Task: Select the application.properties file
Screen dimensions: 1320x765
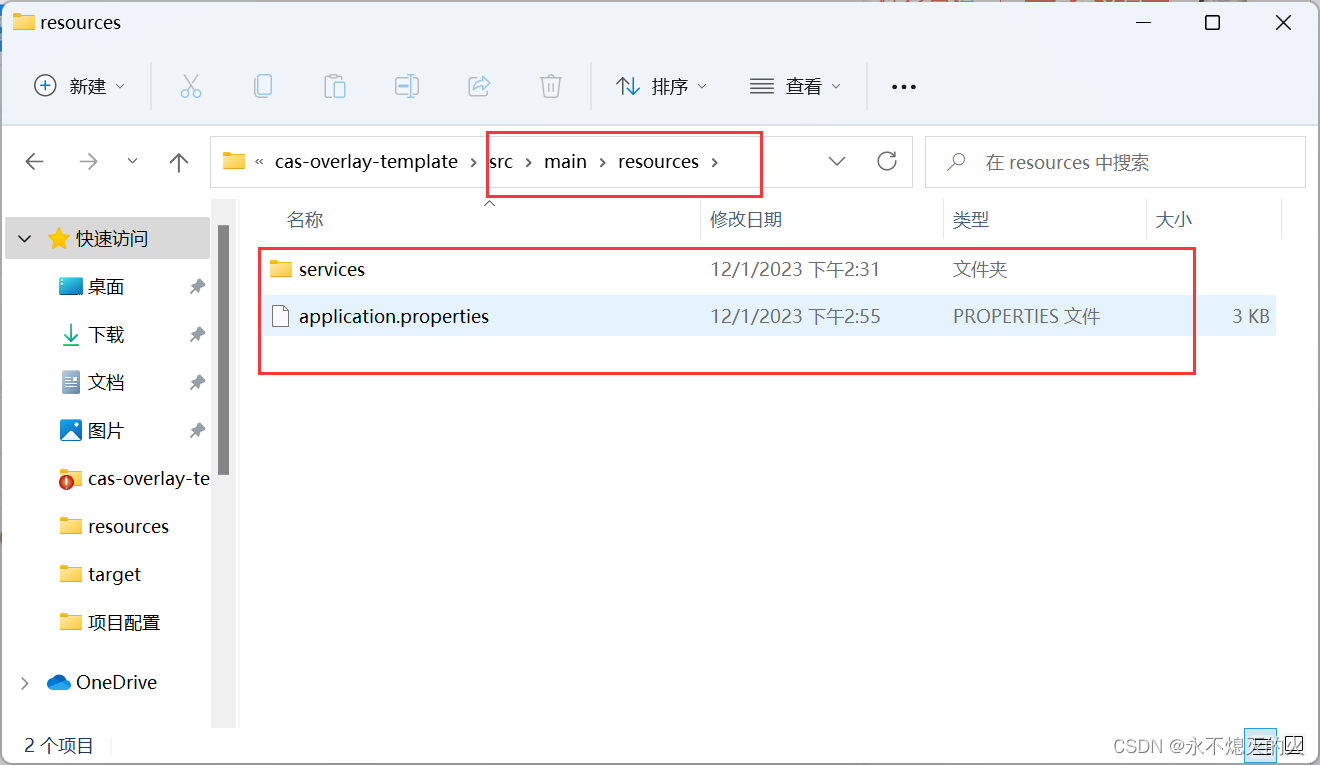Action: [x=767, y=316]
